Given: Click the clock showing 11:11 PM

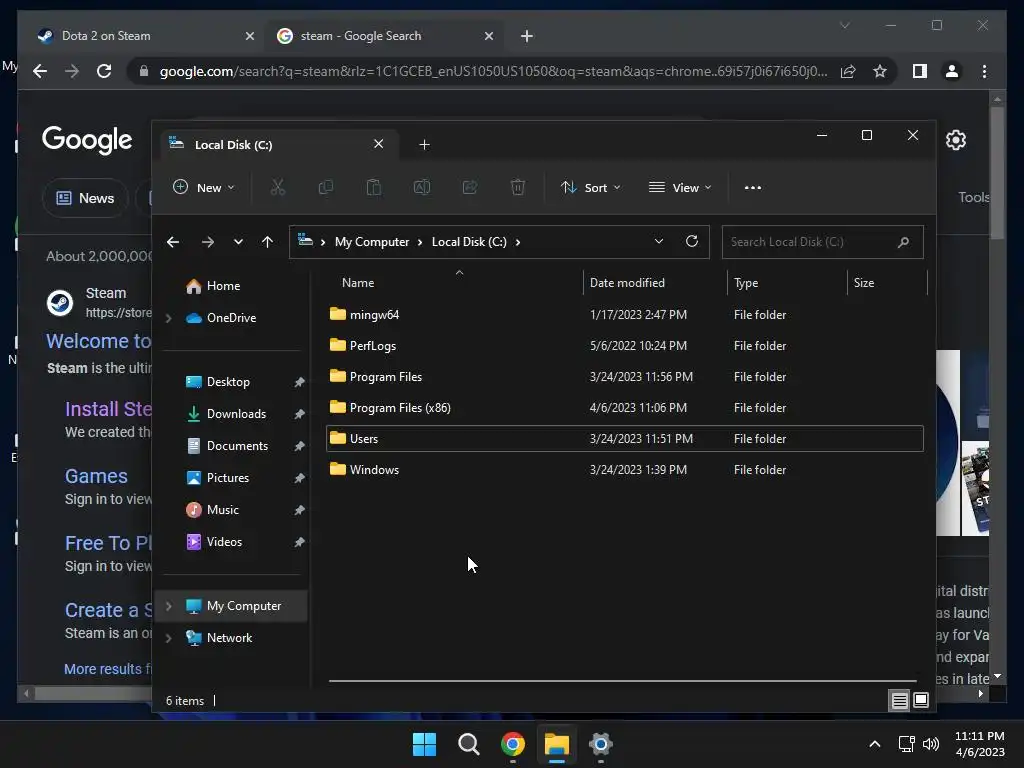Looking at the screenshot, I should pyautogui.click(x=979, y=736).
